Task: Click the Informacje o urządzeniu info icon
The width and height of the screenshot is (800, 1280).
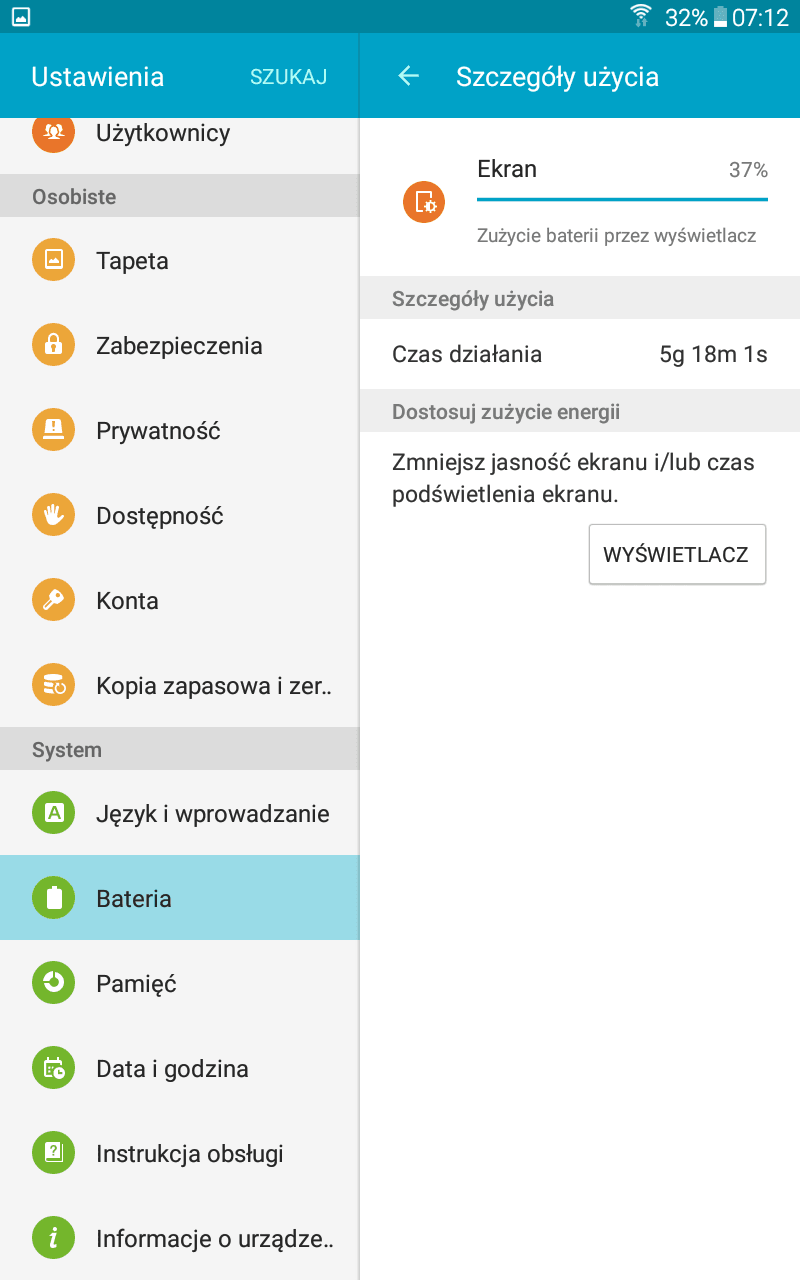Action: pyautogui.click(x=54, y=1238)
